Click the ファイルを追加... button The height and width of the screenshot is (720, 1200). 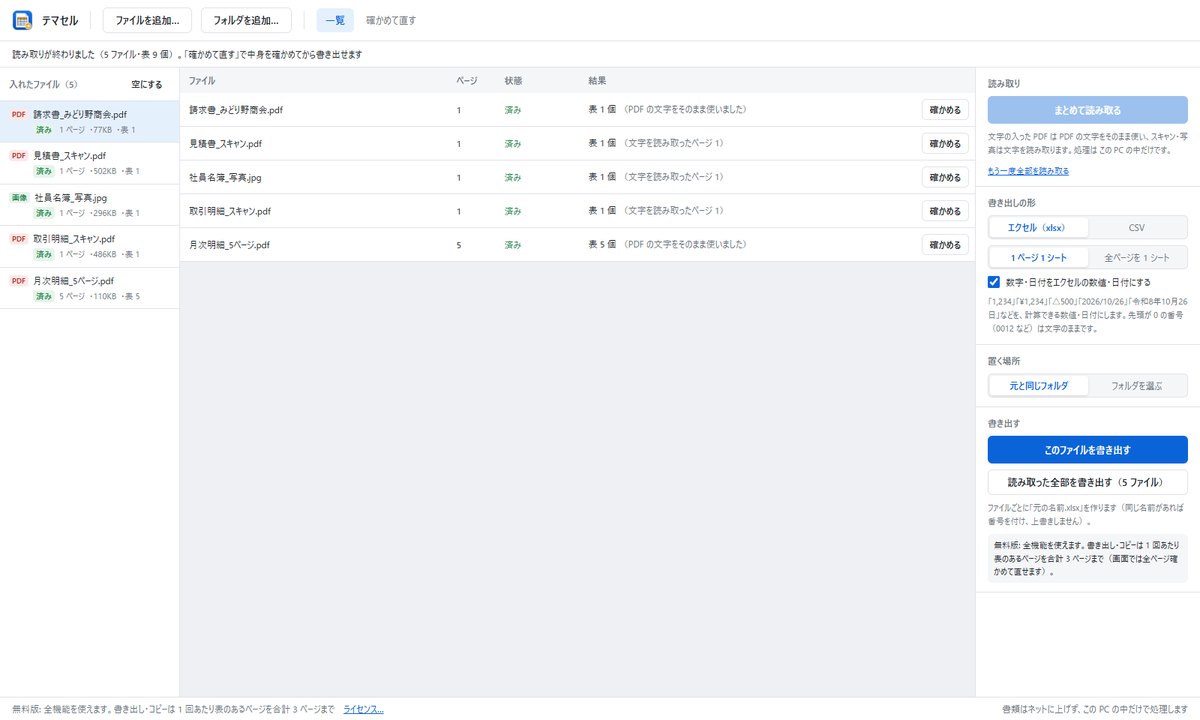point(147,20)
